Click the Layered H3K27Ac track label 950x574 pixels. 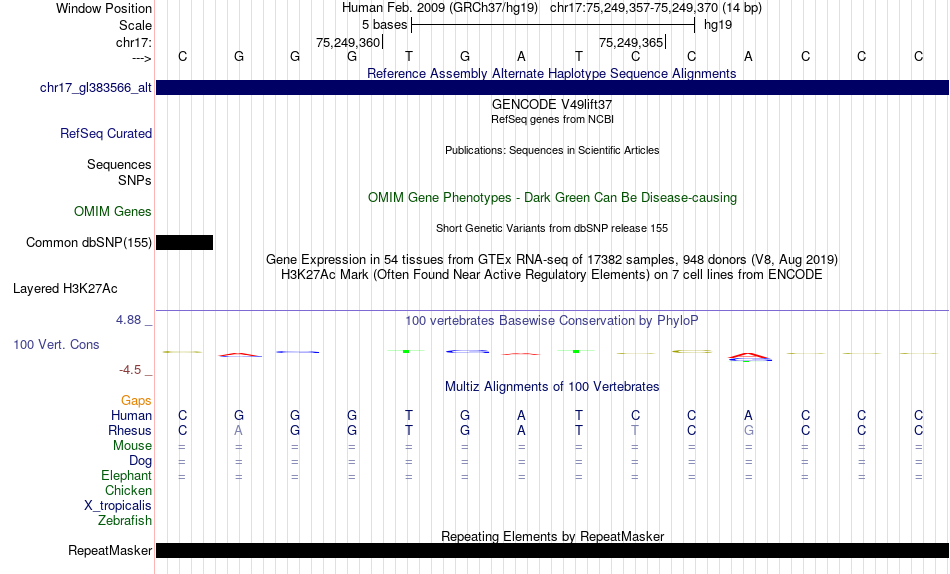tap(65, 289)
